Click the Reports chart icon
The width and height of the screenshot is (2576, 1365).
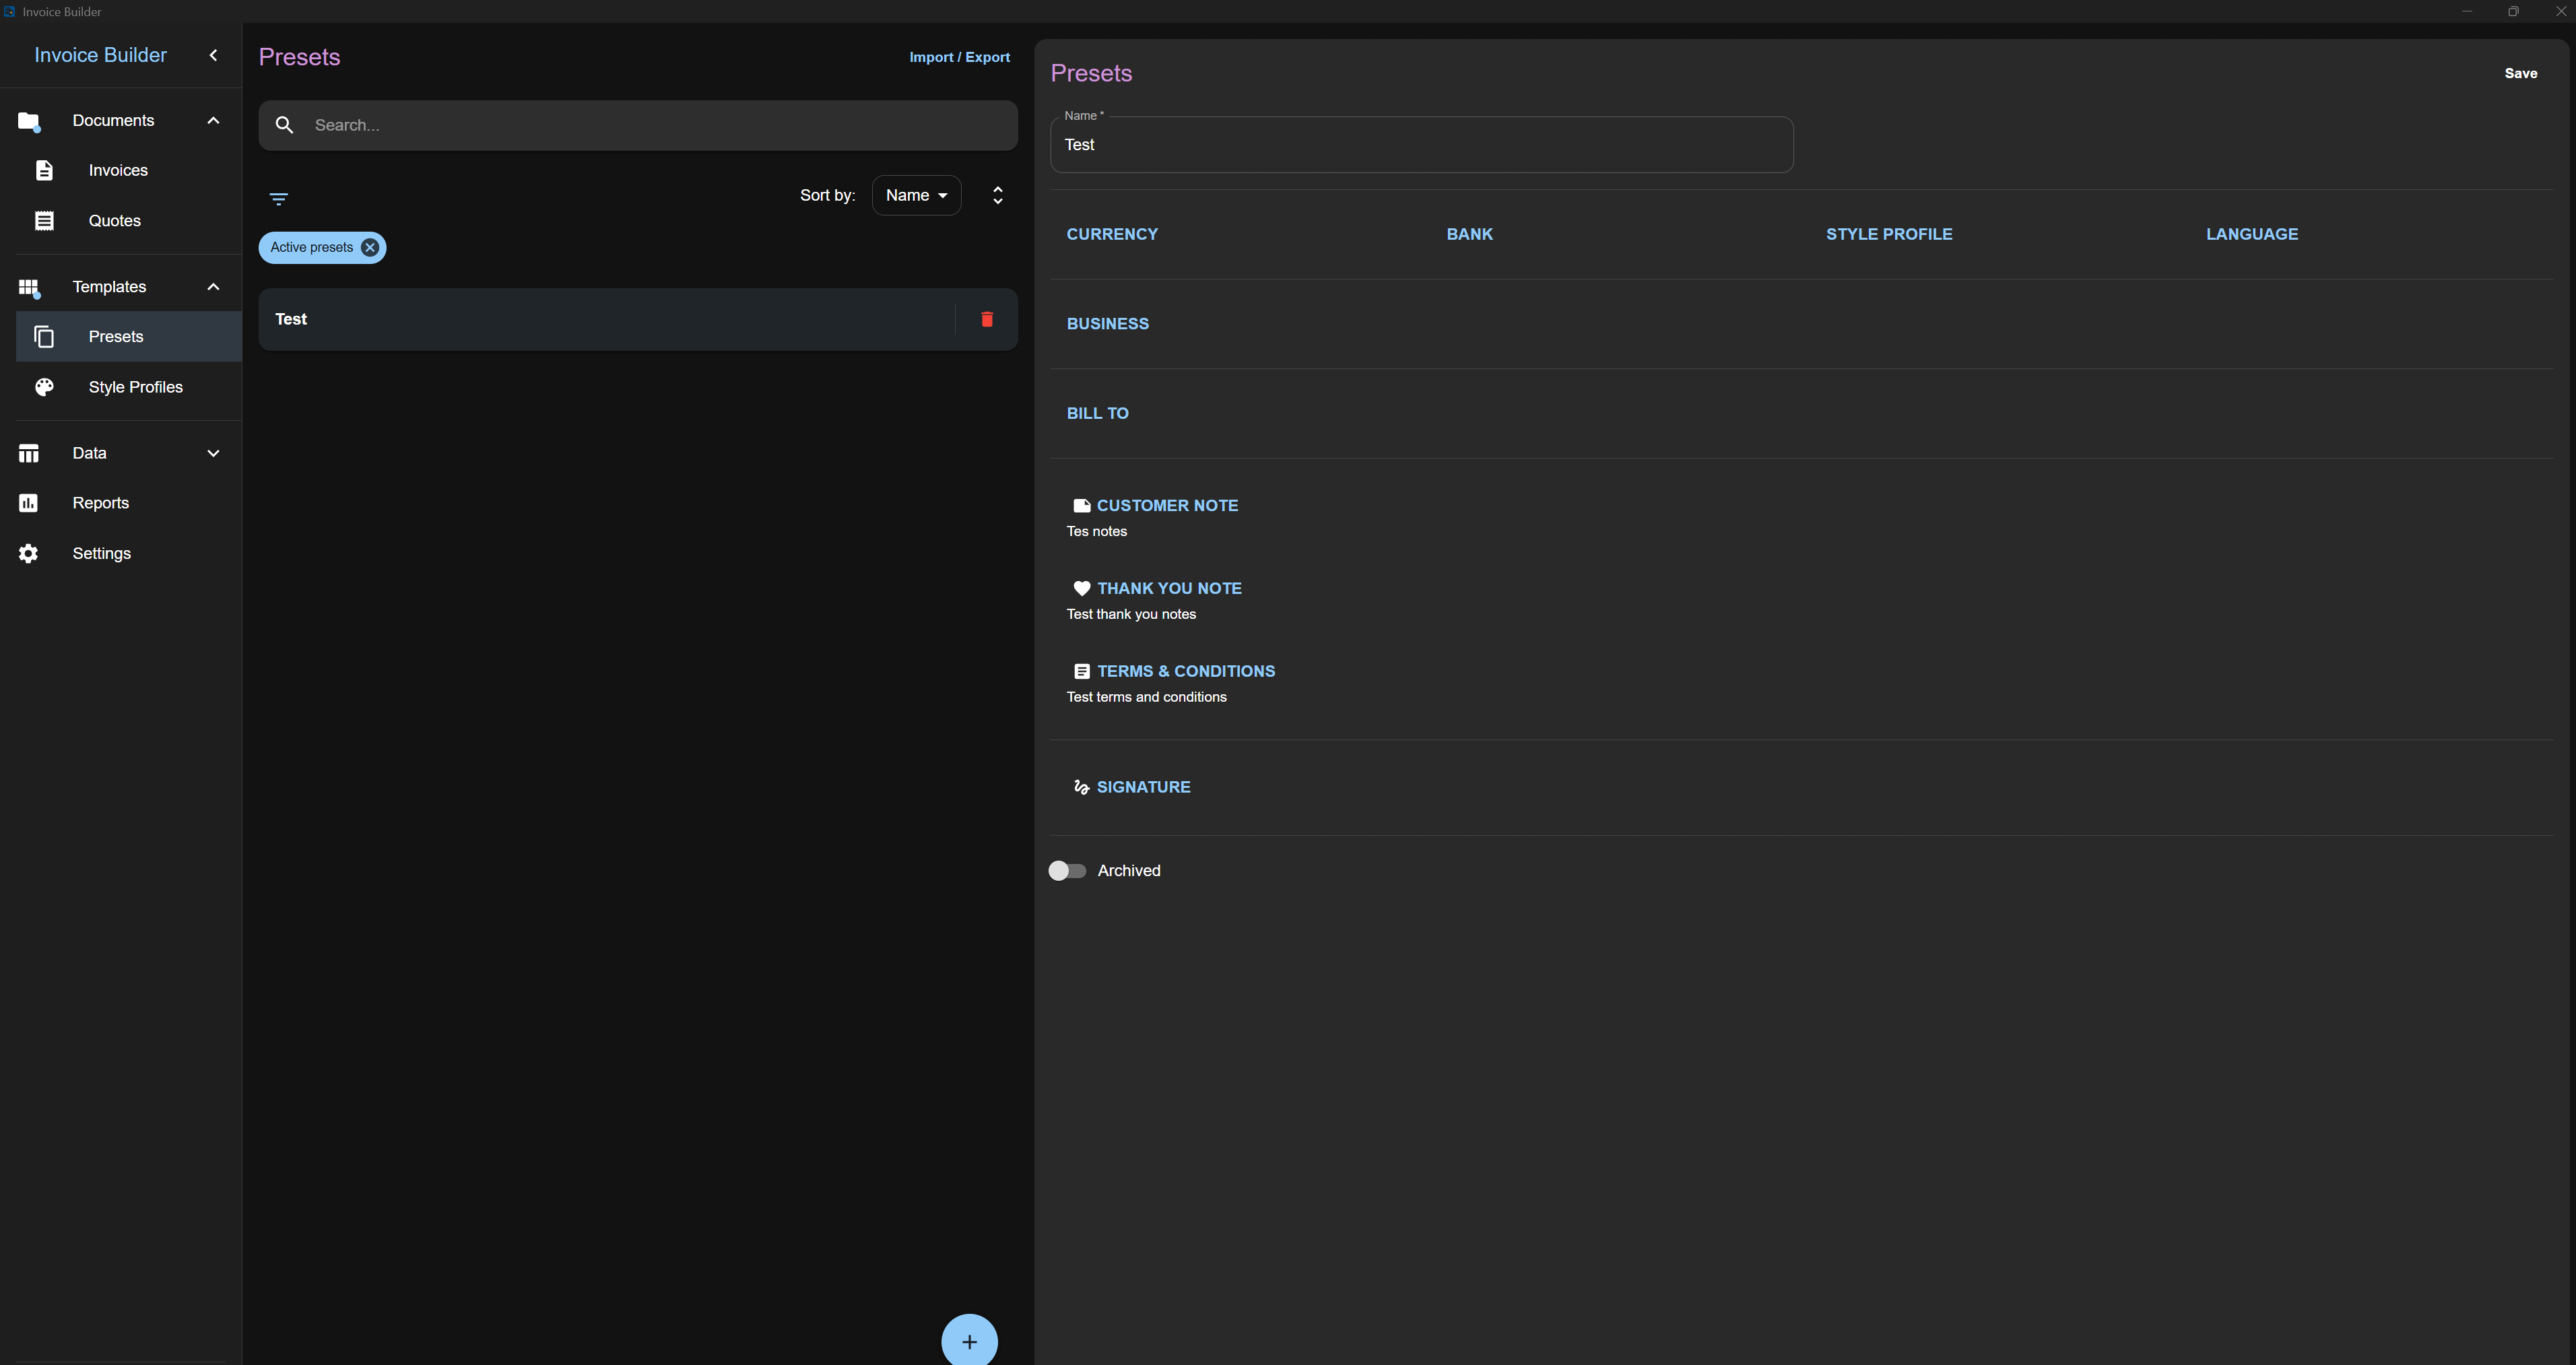click(28, 503)
